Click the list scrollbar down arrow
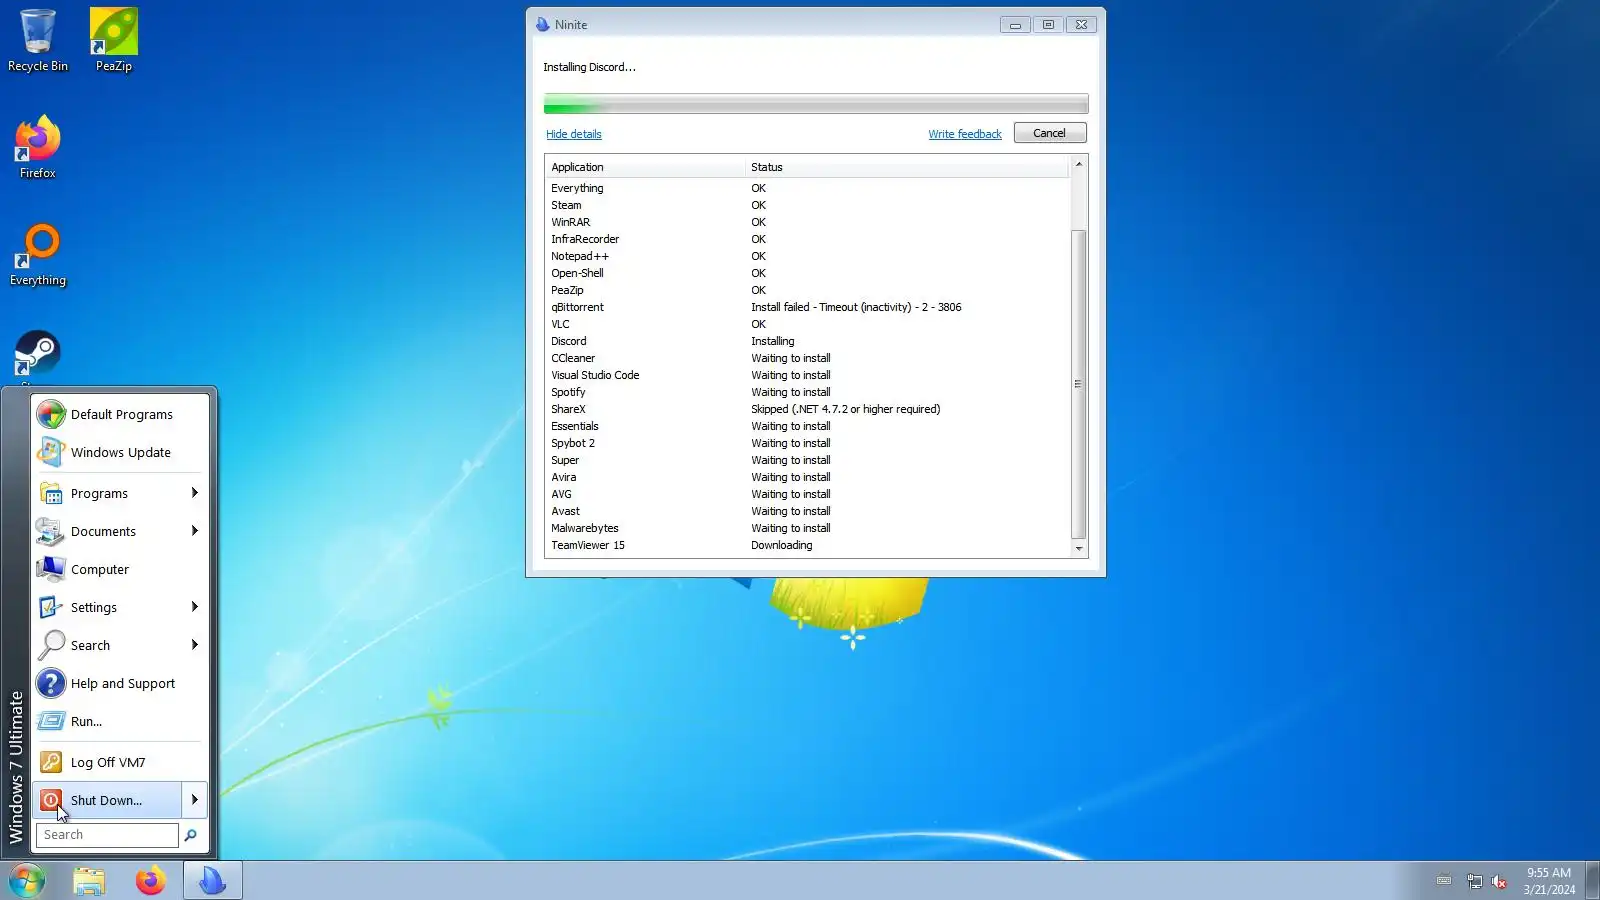 coord(1079,549)
